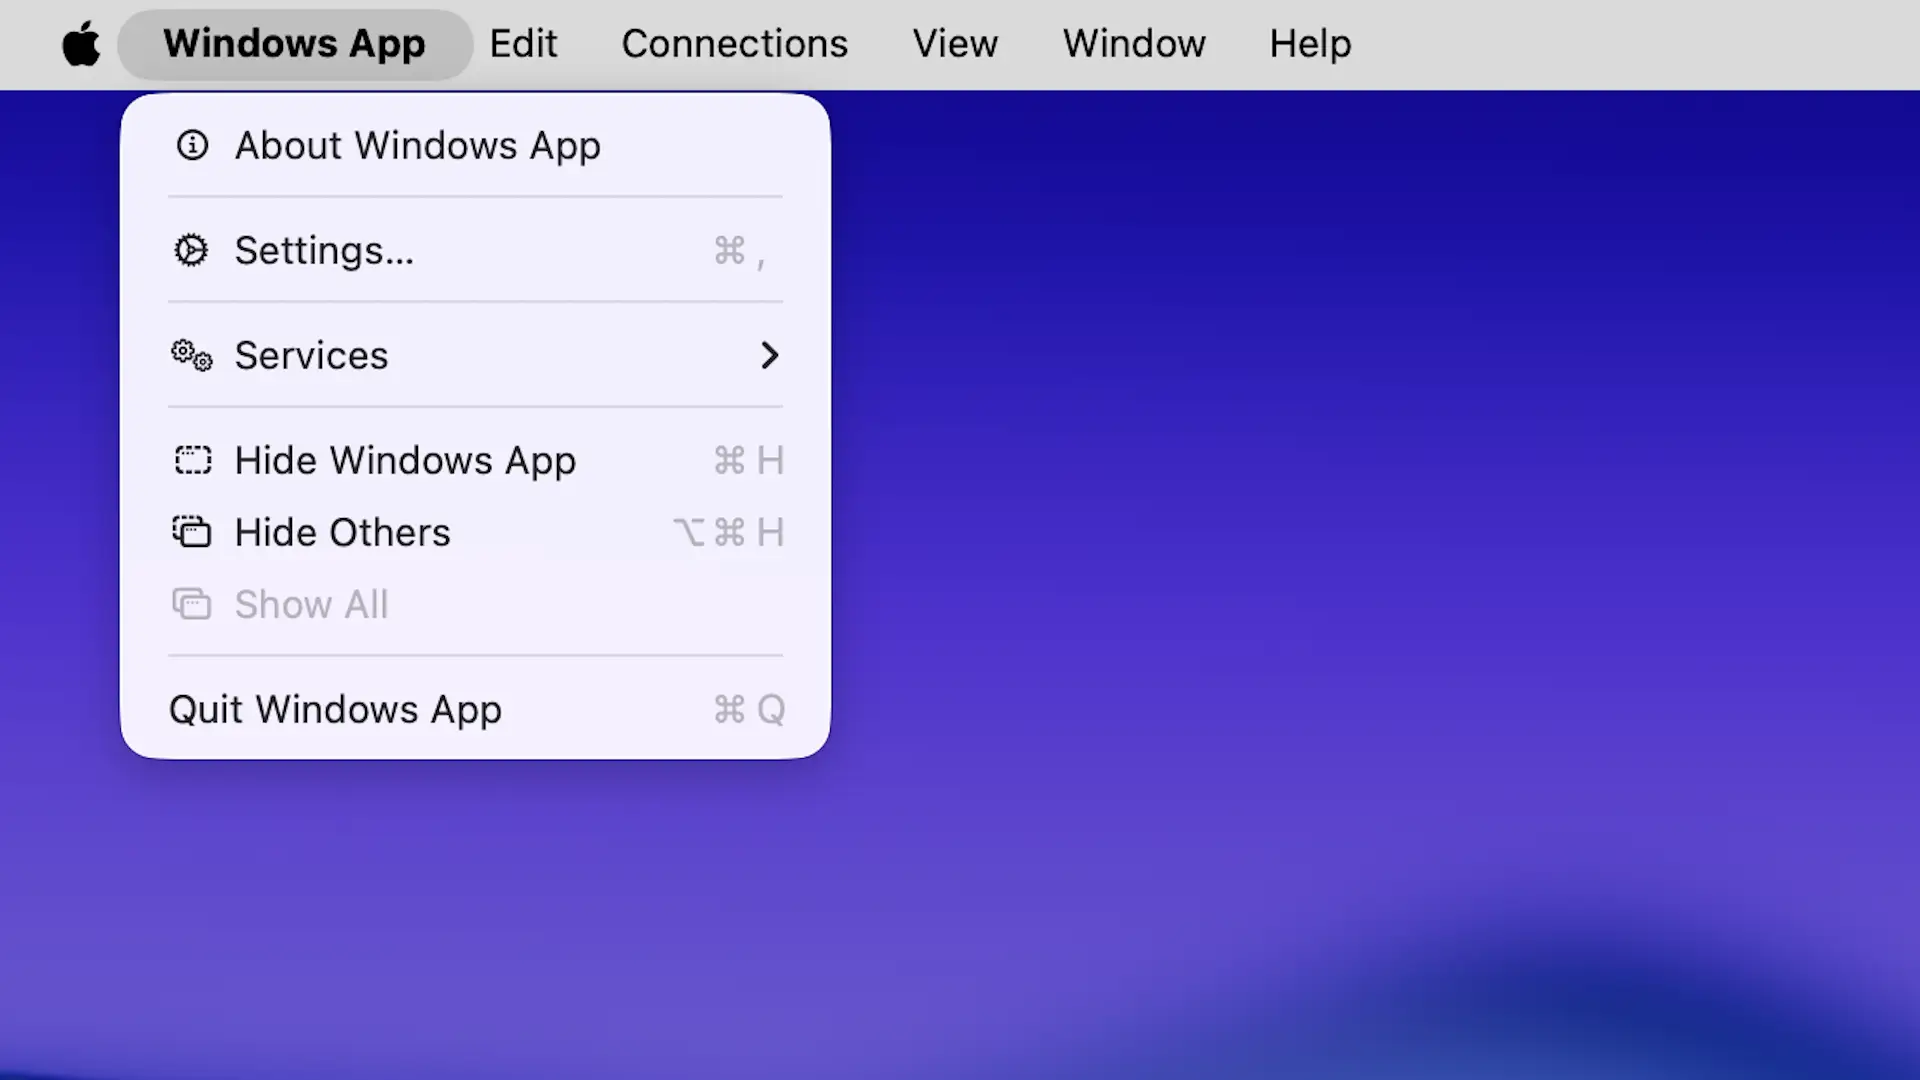
Task: Open the Services submenu entry
Action: (312, 355)
